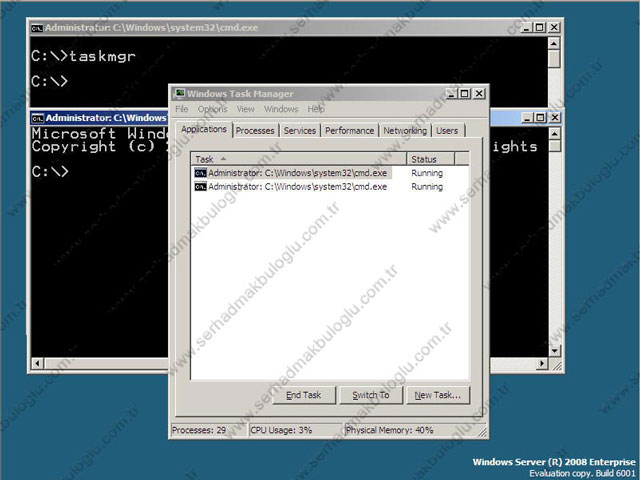
Task: Click the cmd icon of the second task row
Action: (x=200, y=187)
